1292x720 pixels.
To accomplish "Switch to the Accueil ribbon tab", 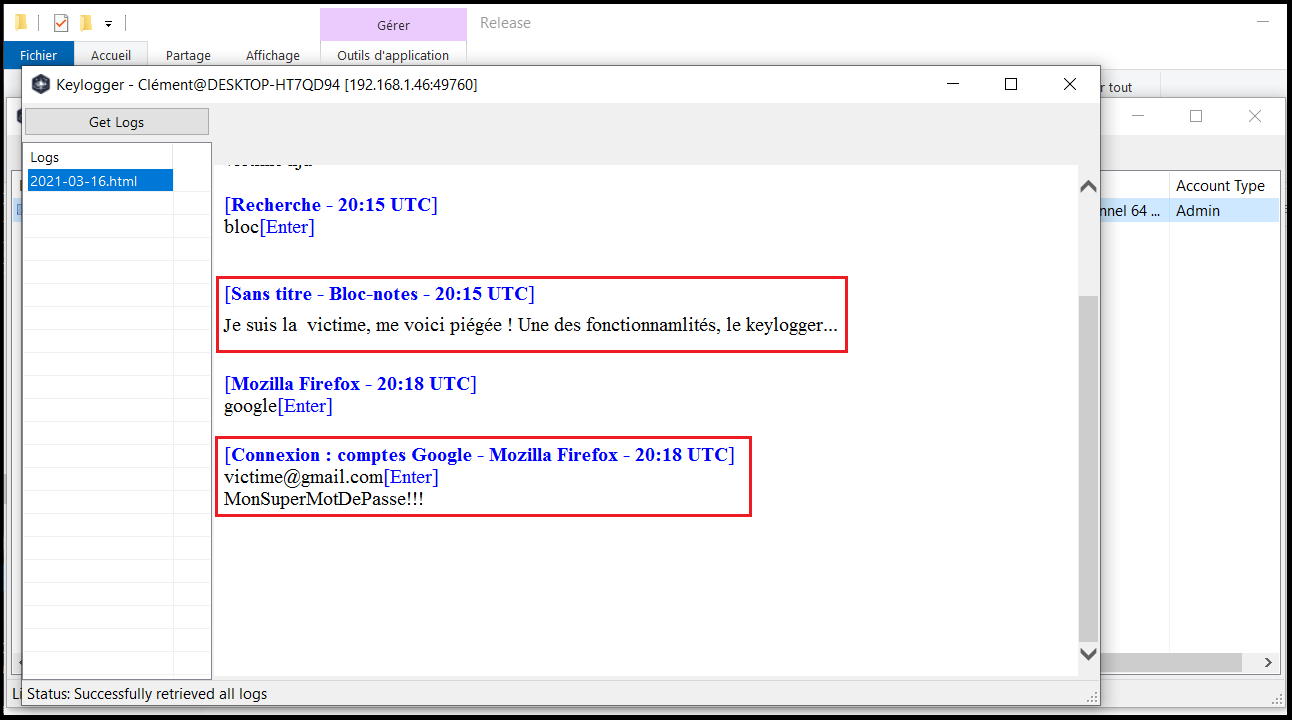I will tap(111, 56).
